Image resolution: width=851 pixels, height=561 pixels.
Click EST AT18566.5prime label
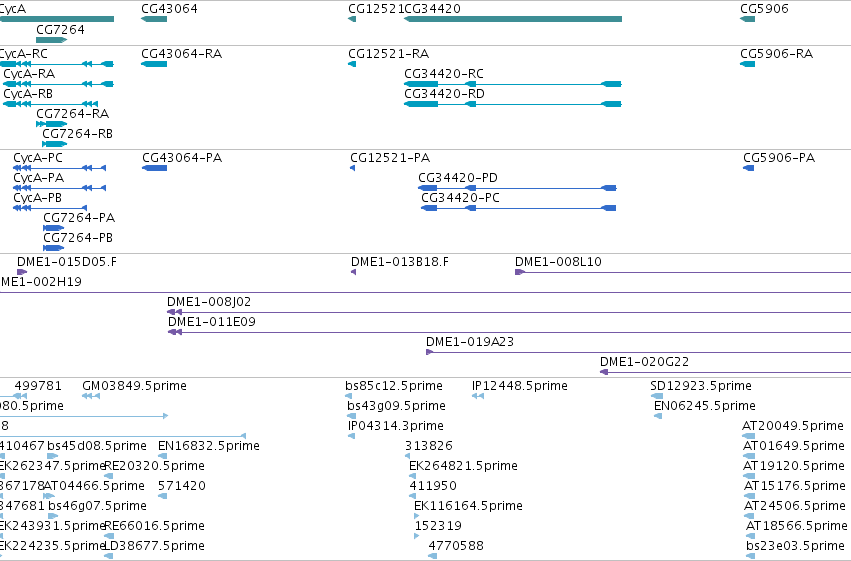coord(797,526)
